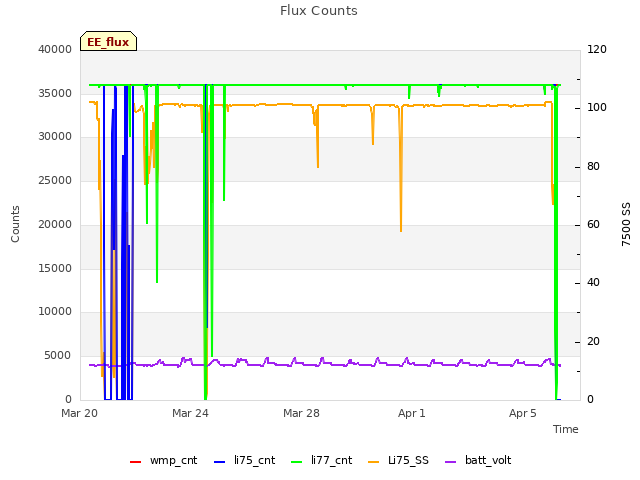The height and width of the screenshot is (480, 640).
Task: Click the blue li75_cnt legend swatch
Action: [x=219, y=462]
